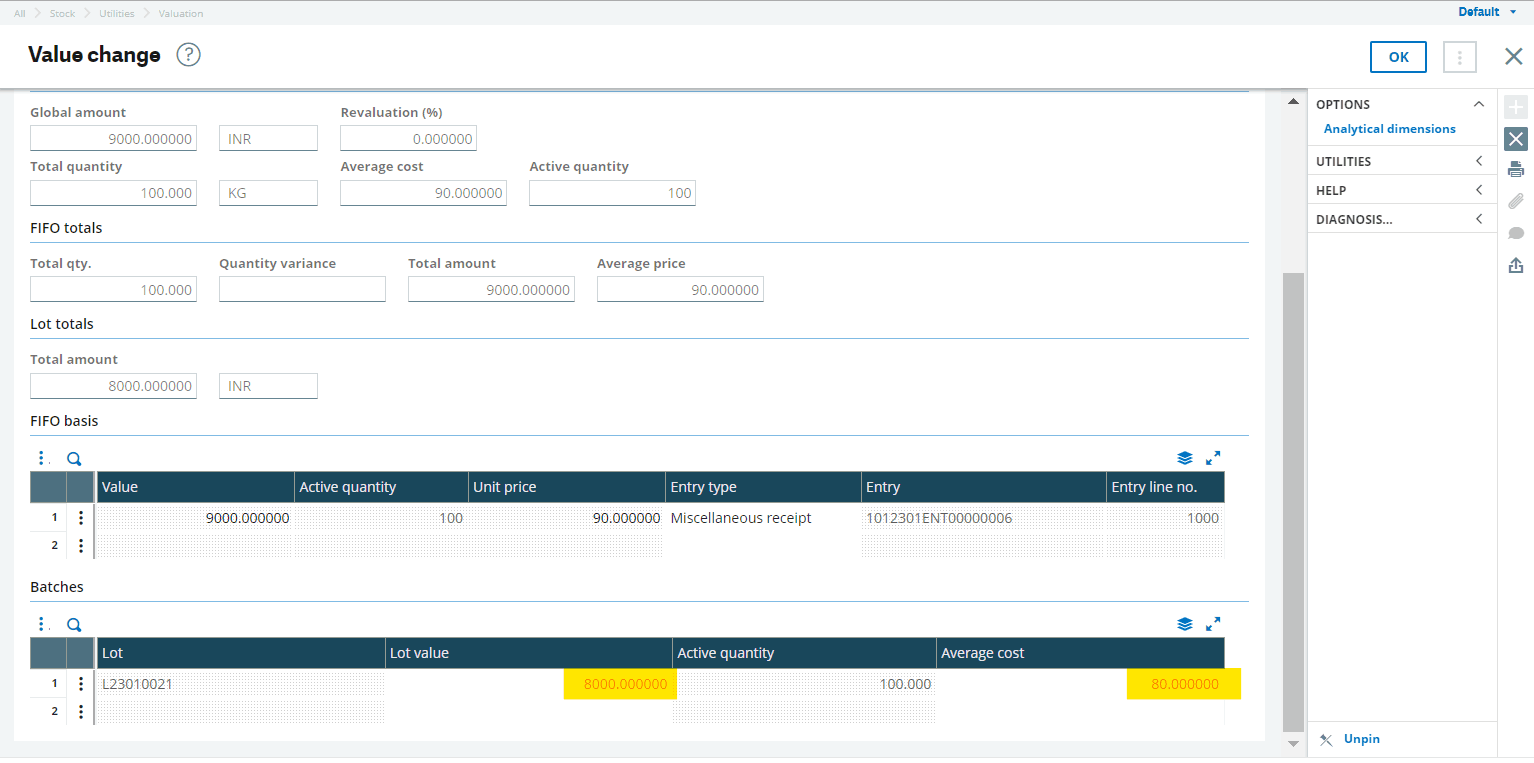Screen dimensions: 1534x763
Task: Open the row 1 actions menu in Batches
Action: 81,685
